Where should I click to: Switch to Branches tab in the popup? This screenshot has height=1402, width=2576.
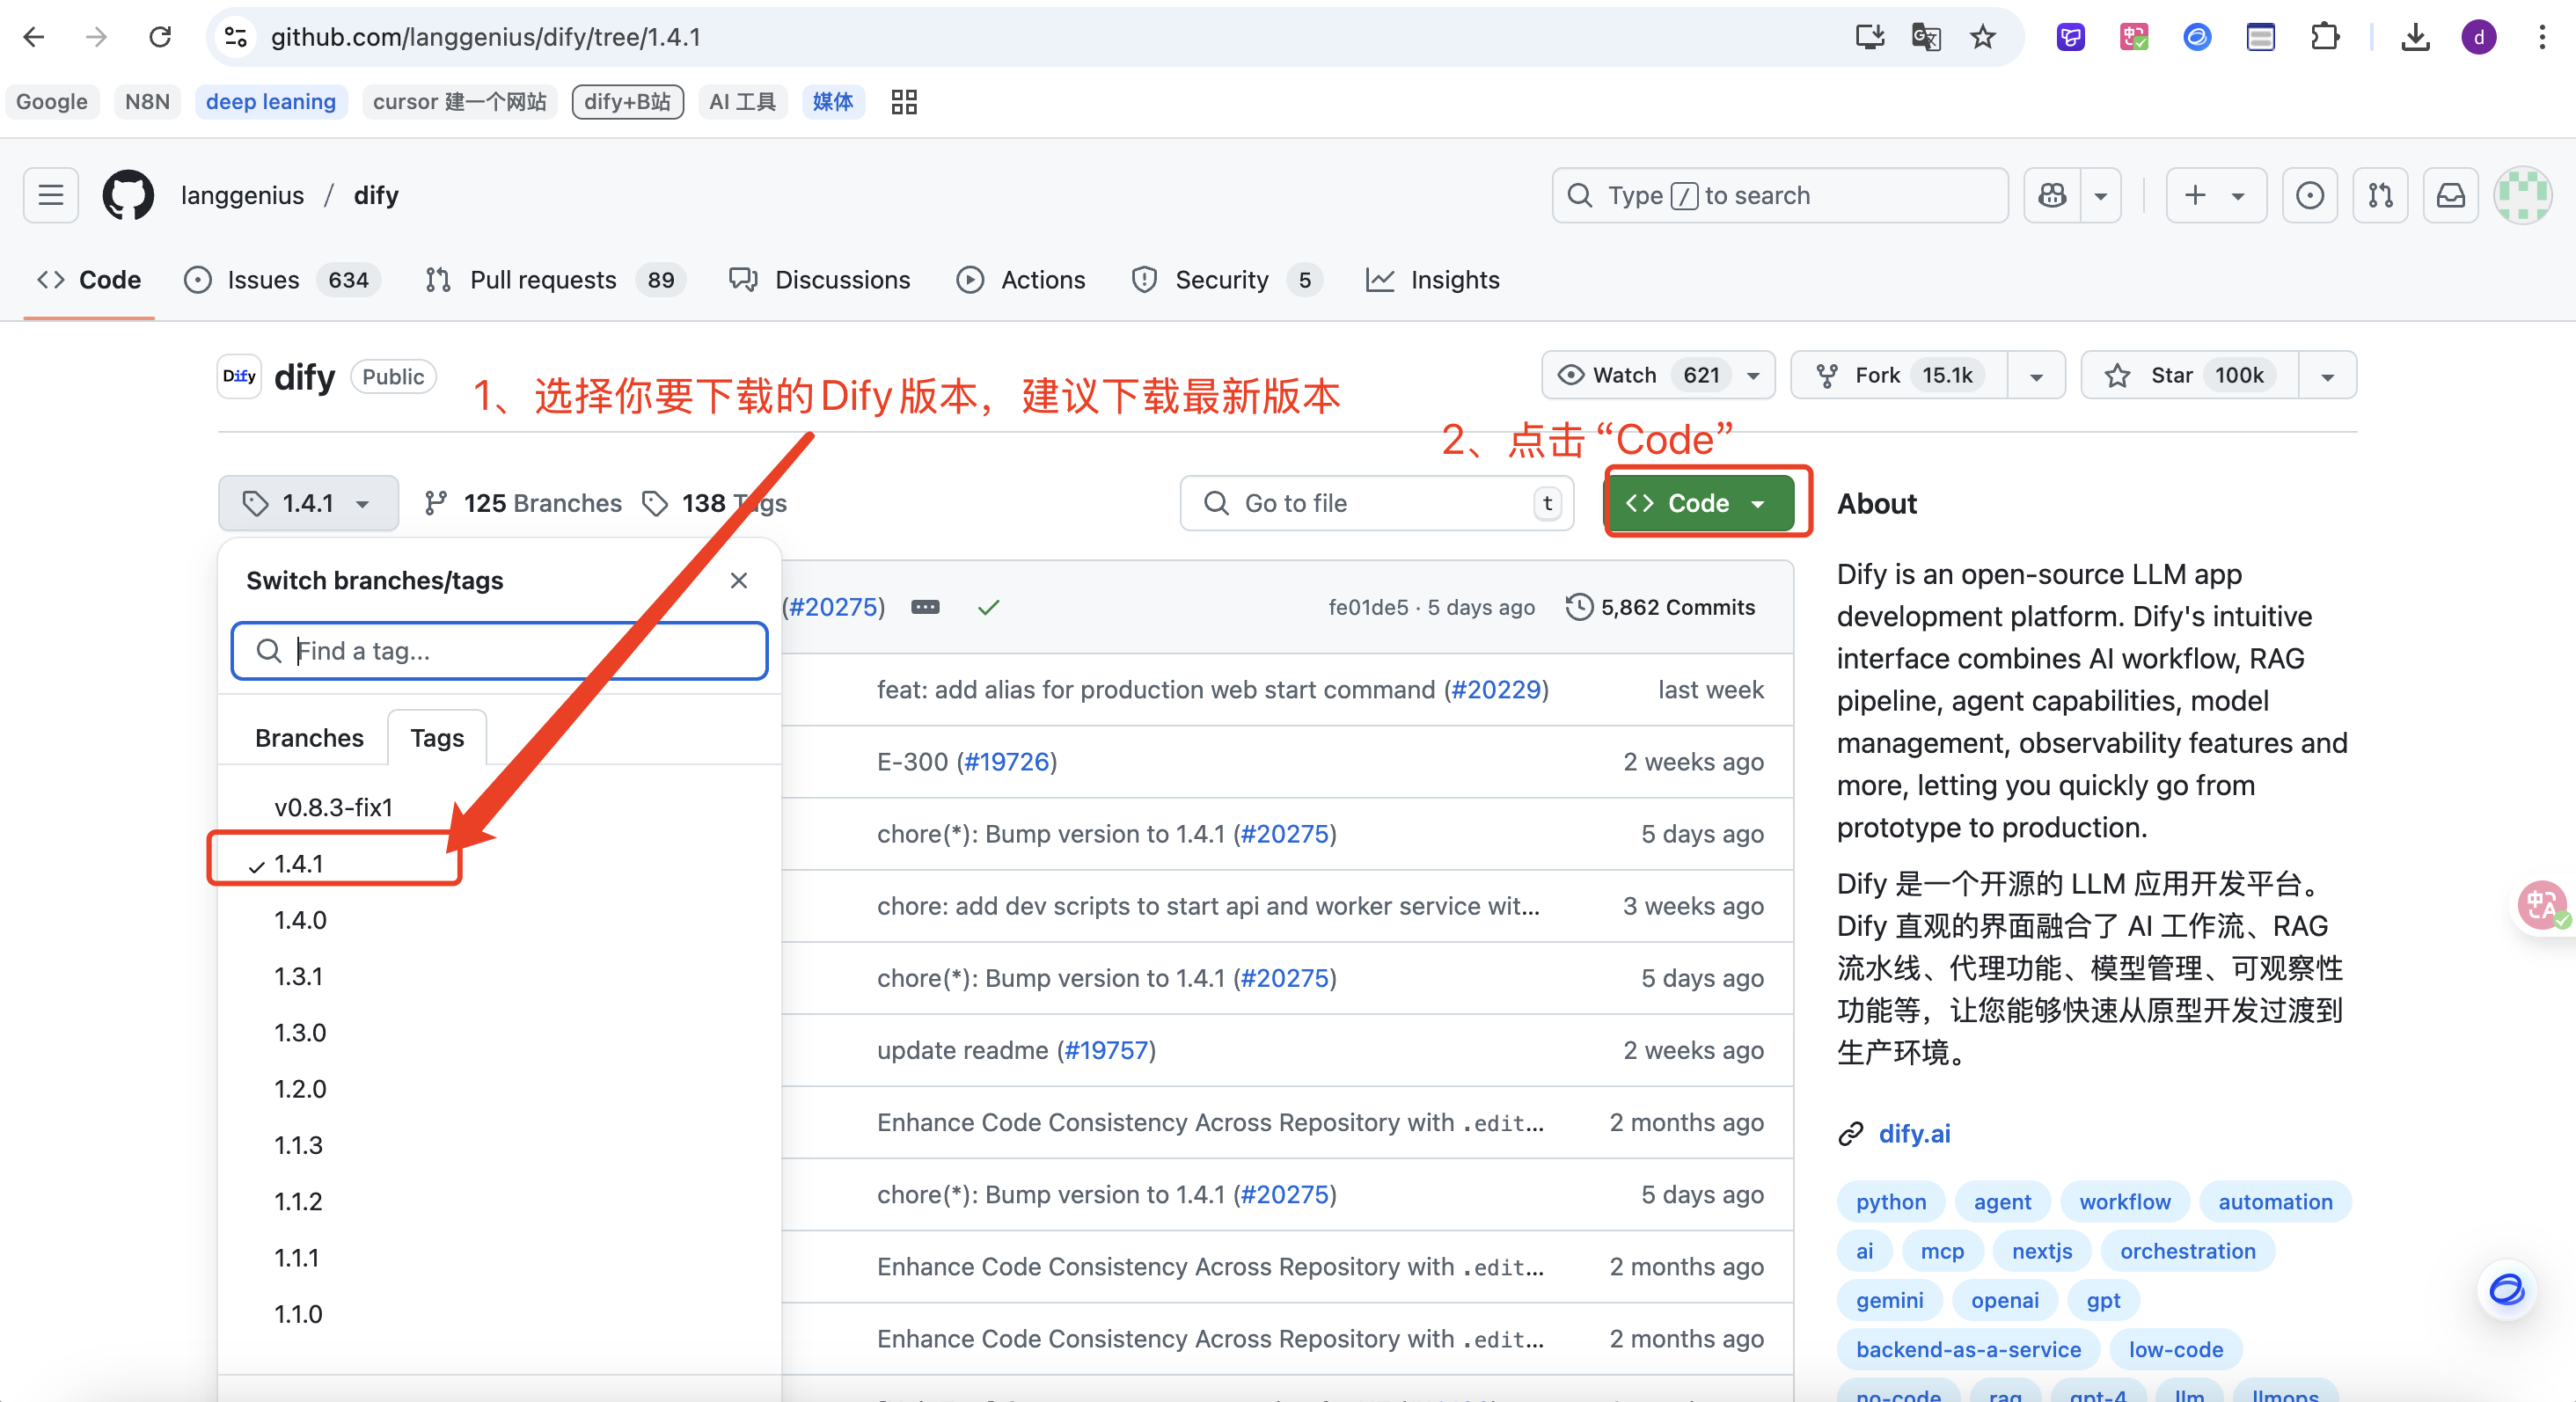point(309,738)
